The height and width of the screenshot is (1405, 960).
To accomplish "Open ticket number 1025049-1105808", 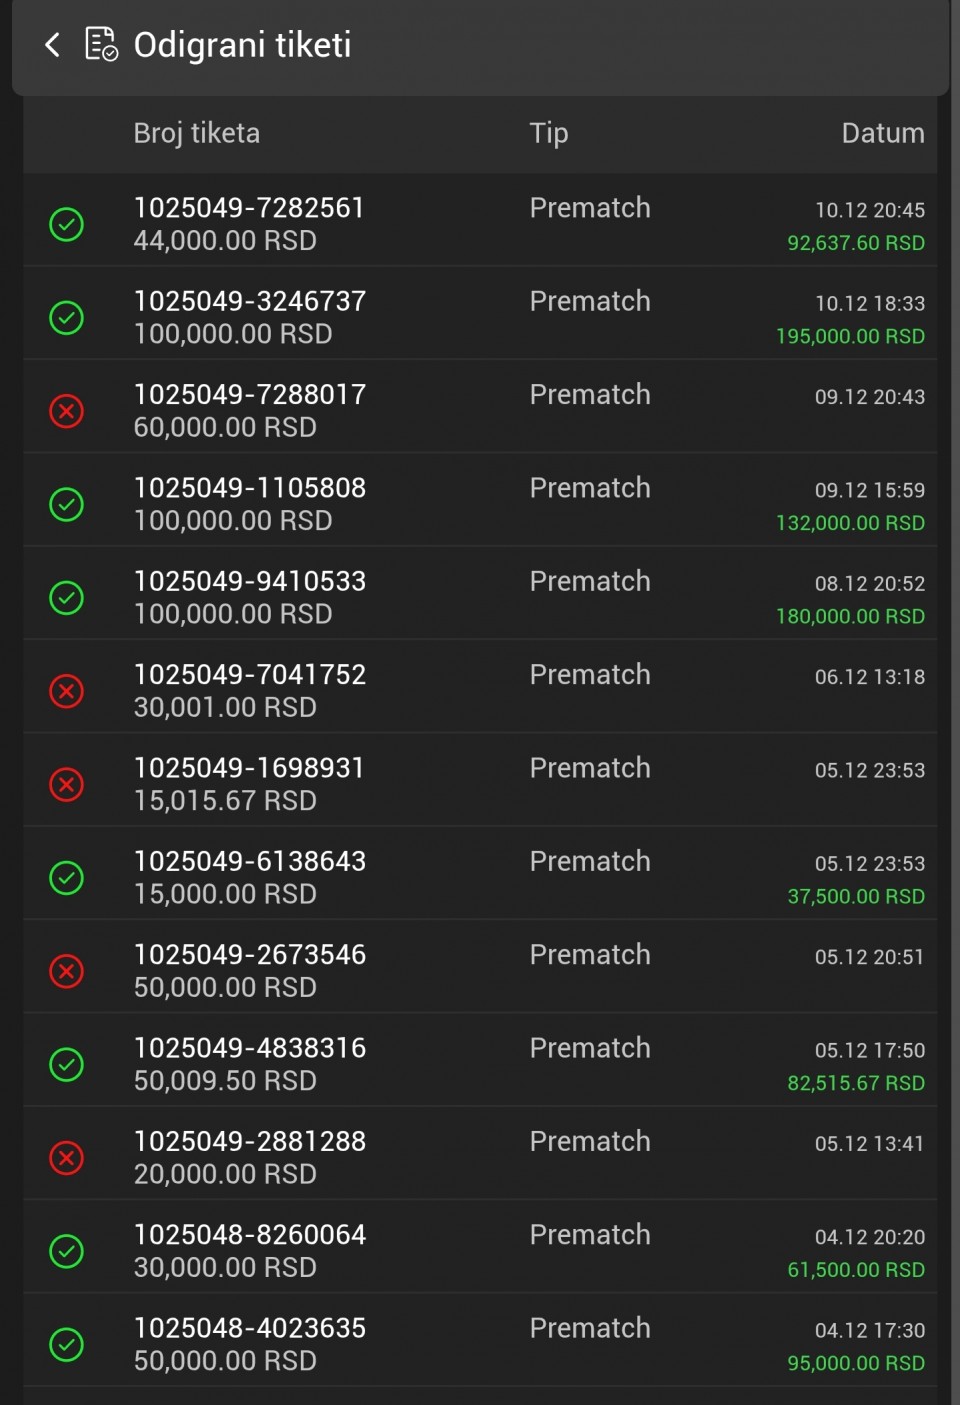I will click(x=250, y=488).
